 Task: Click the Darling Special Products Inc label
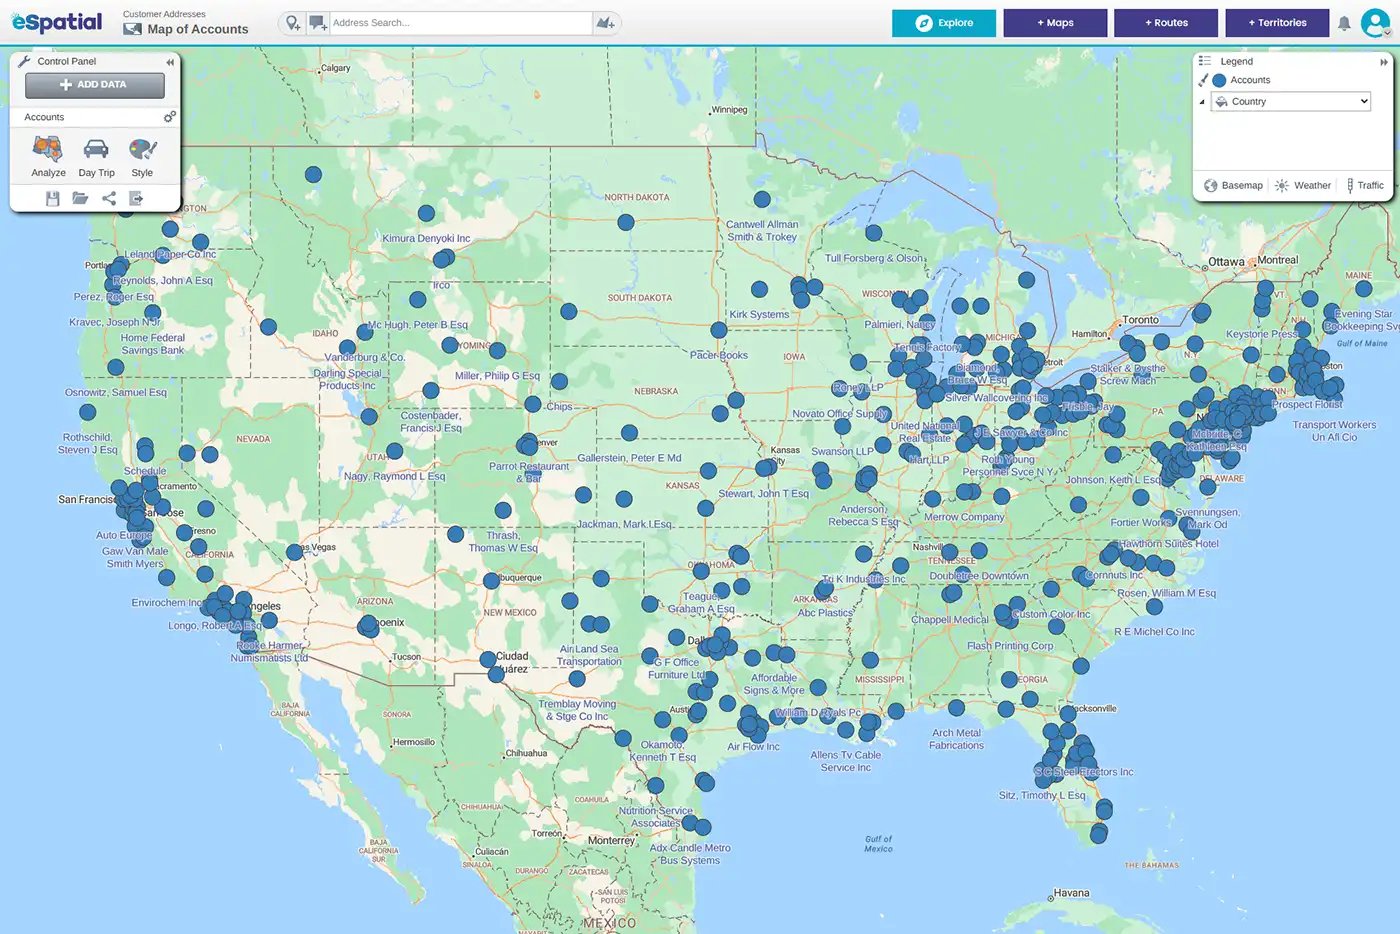[x=347, y=379]
